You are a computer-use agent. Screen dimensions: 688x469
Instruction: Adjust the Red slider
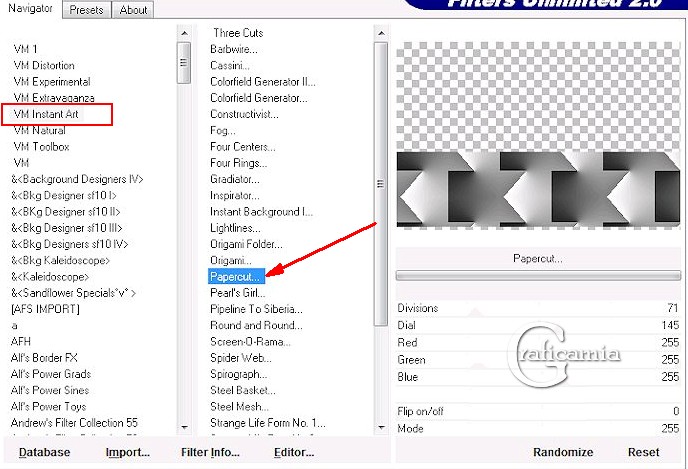pos(538,343)
